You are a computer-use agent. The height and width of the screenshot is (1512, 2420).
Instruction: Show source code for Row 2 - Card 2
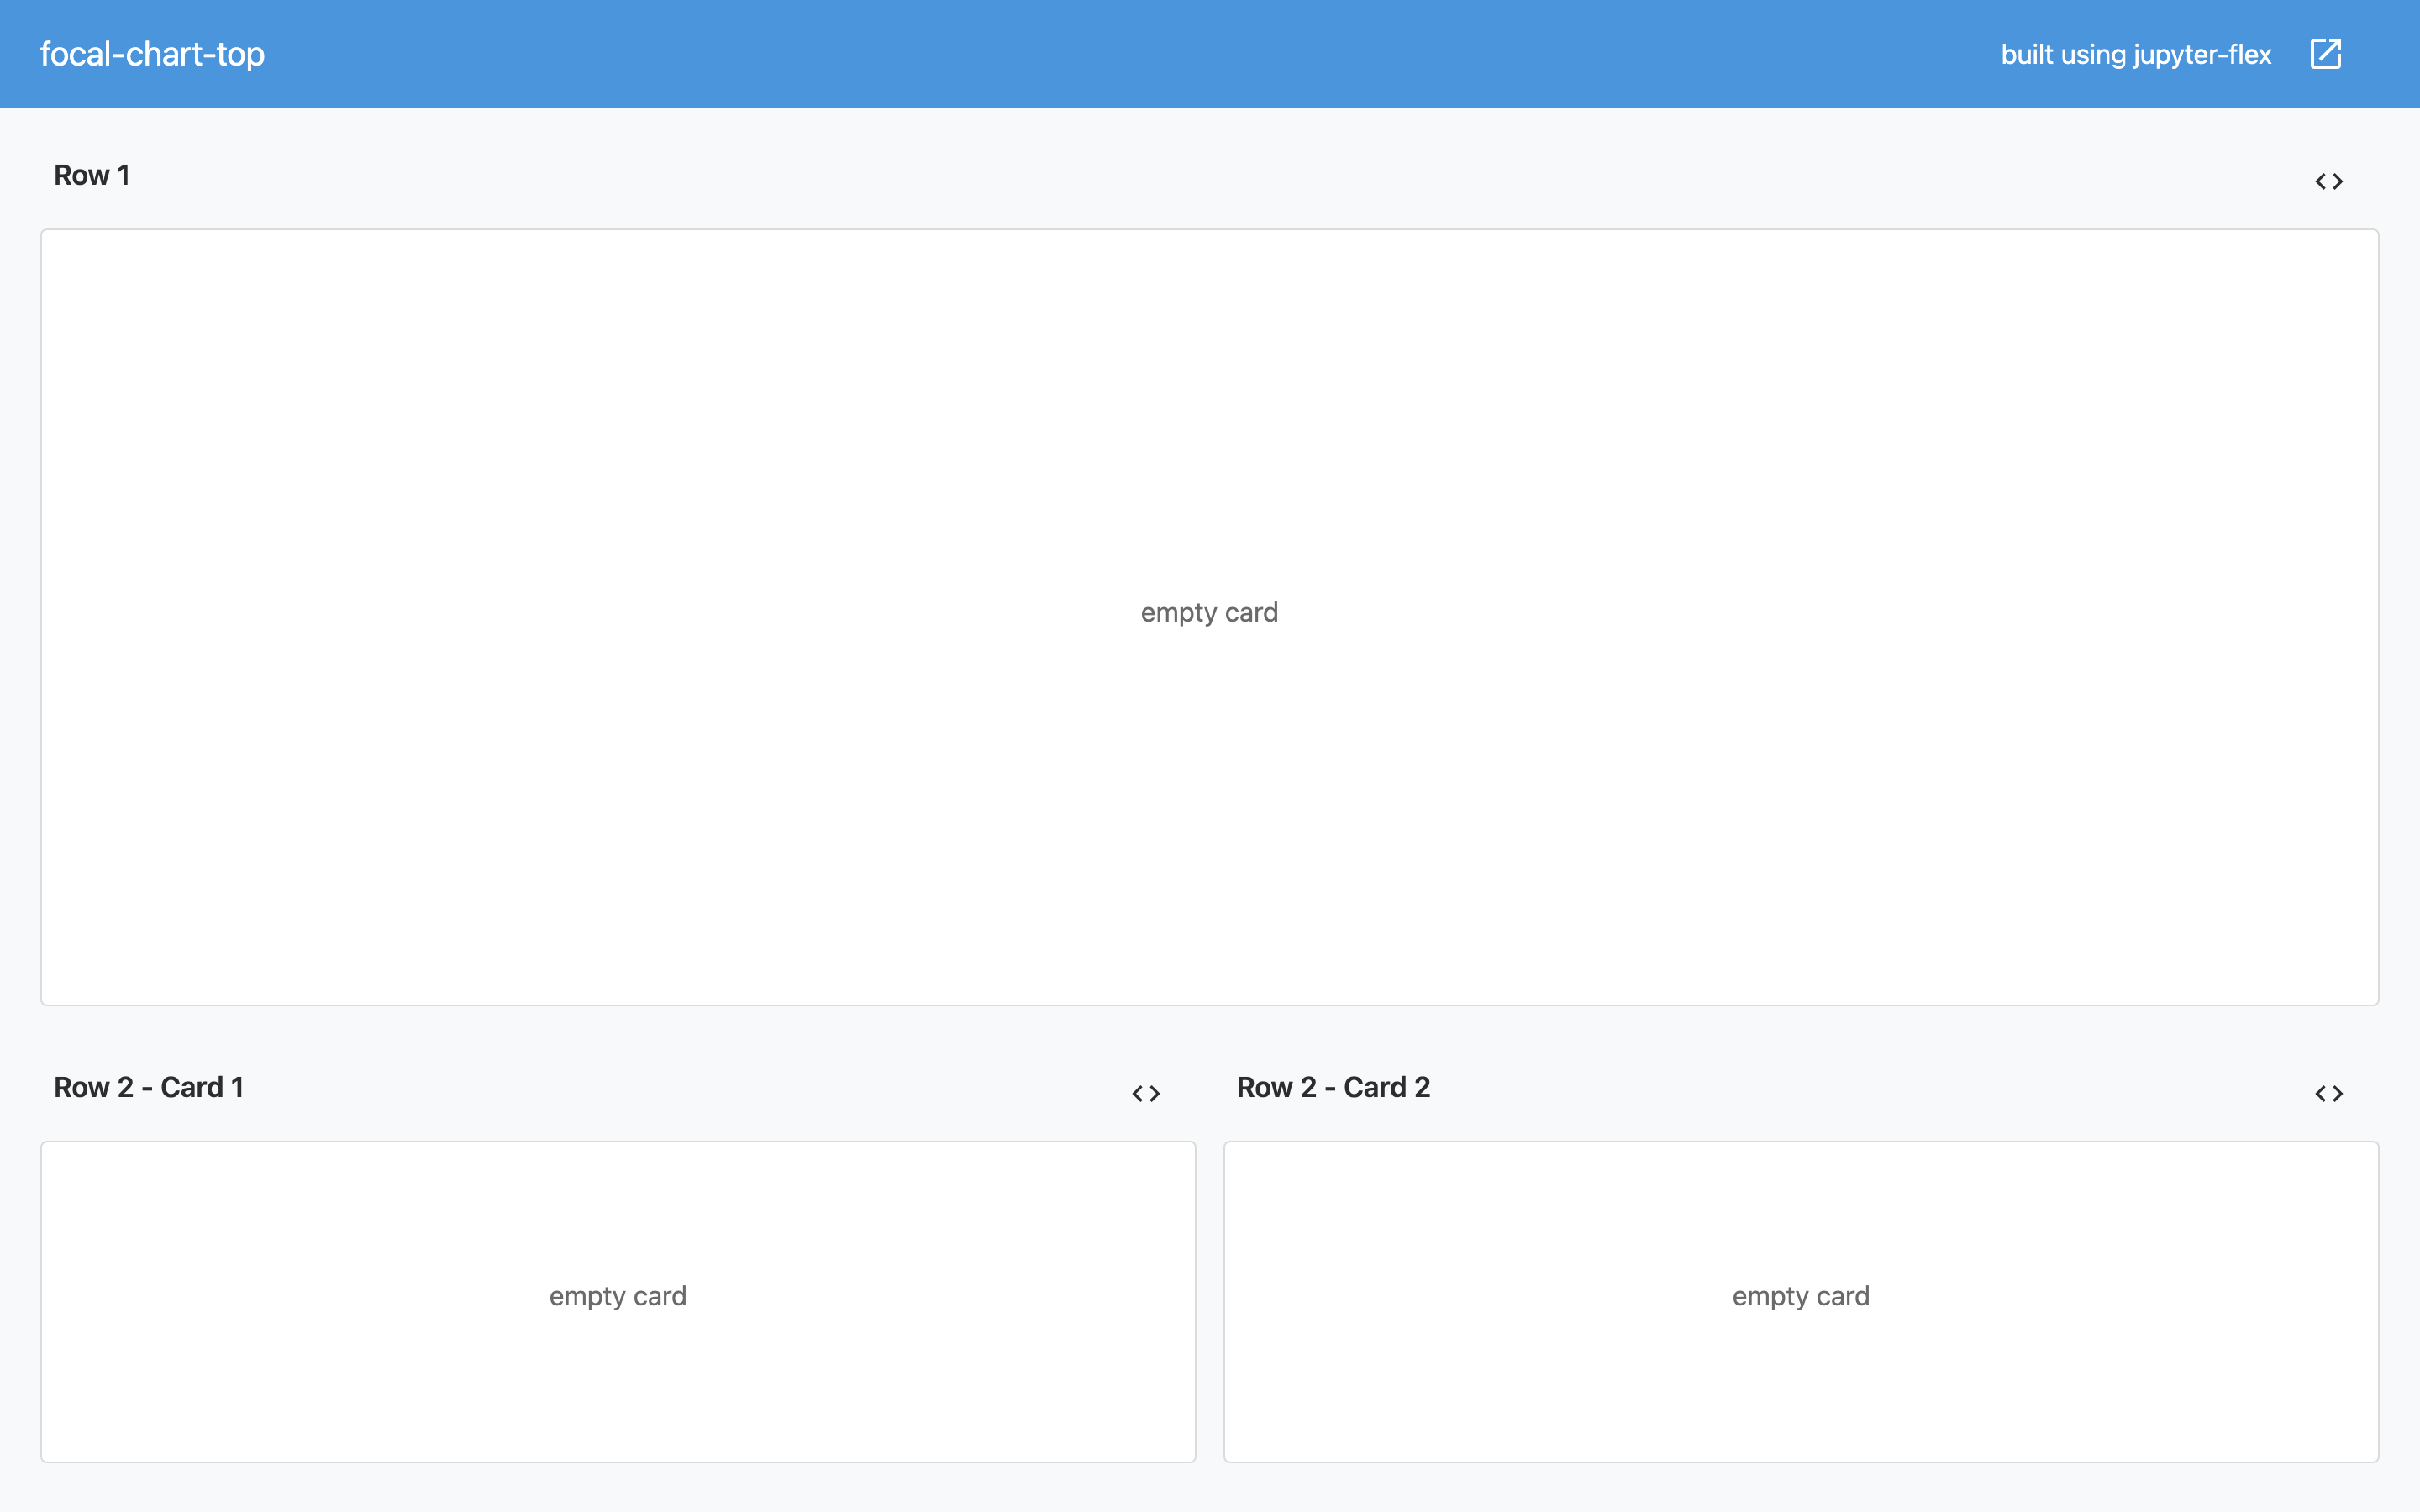point(2328,1093)
